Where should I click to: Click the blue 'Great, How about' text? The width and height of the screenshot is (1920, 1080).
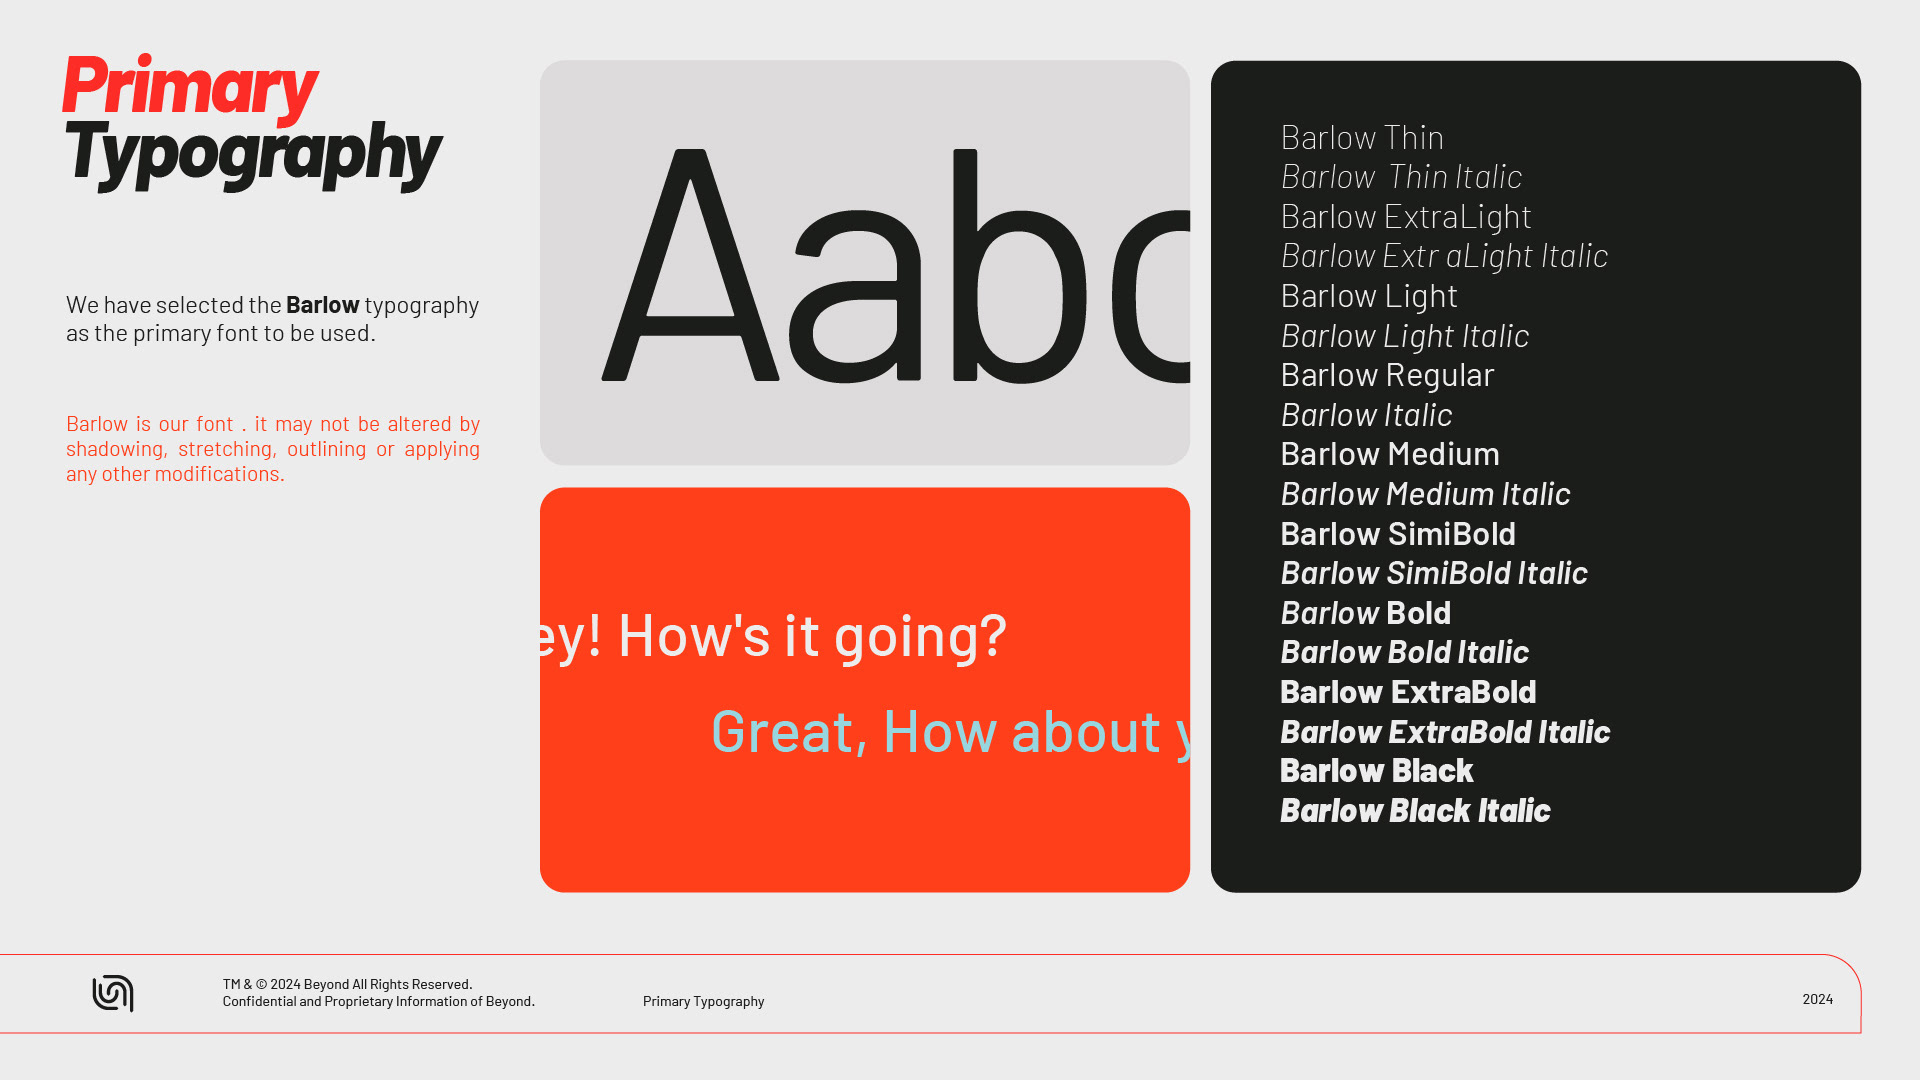[935, 731]
